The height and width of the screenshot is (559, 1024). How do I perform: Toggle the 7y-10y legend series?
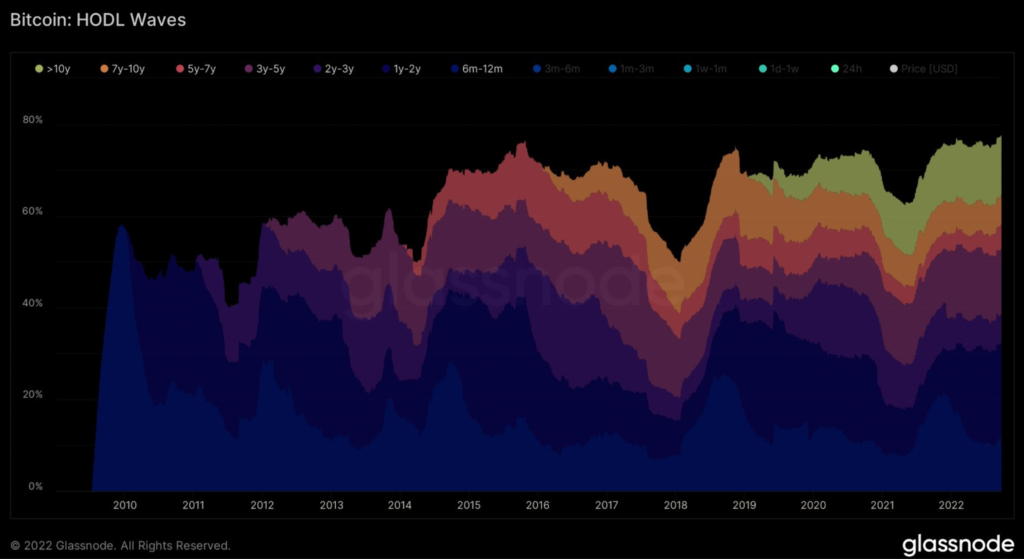(122, 69)
